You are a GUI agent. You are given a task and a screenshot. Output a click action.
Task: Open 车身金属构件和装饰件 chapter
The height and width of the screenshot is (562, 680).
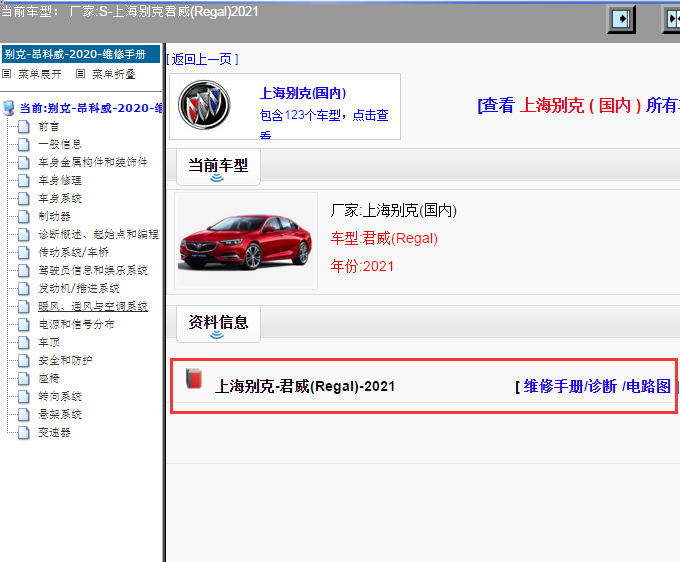click(x=93, y=163)
